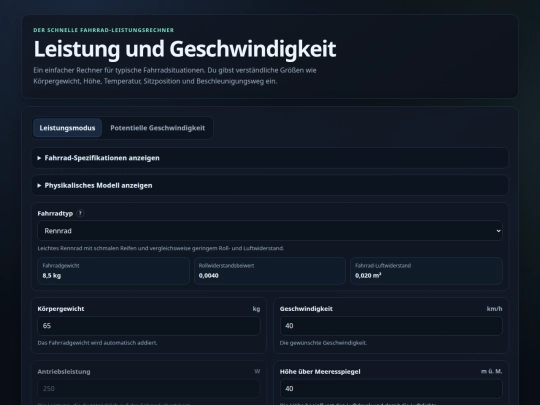
Task: Expand Physikalisches Modell anzeigen section
Action: click(270, 185)
